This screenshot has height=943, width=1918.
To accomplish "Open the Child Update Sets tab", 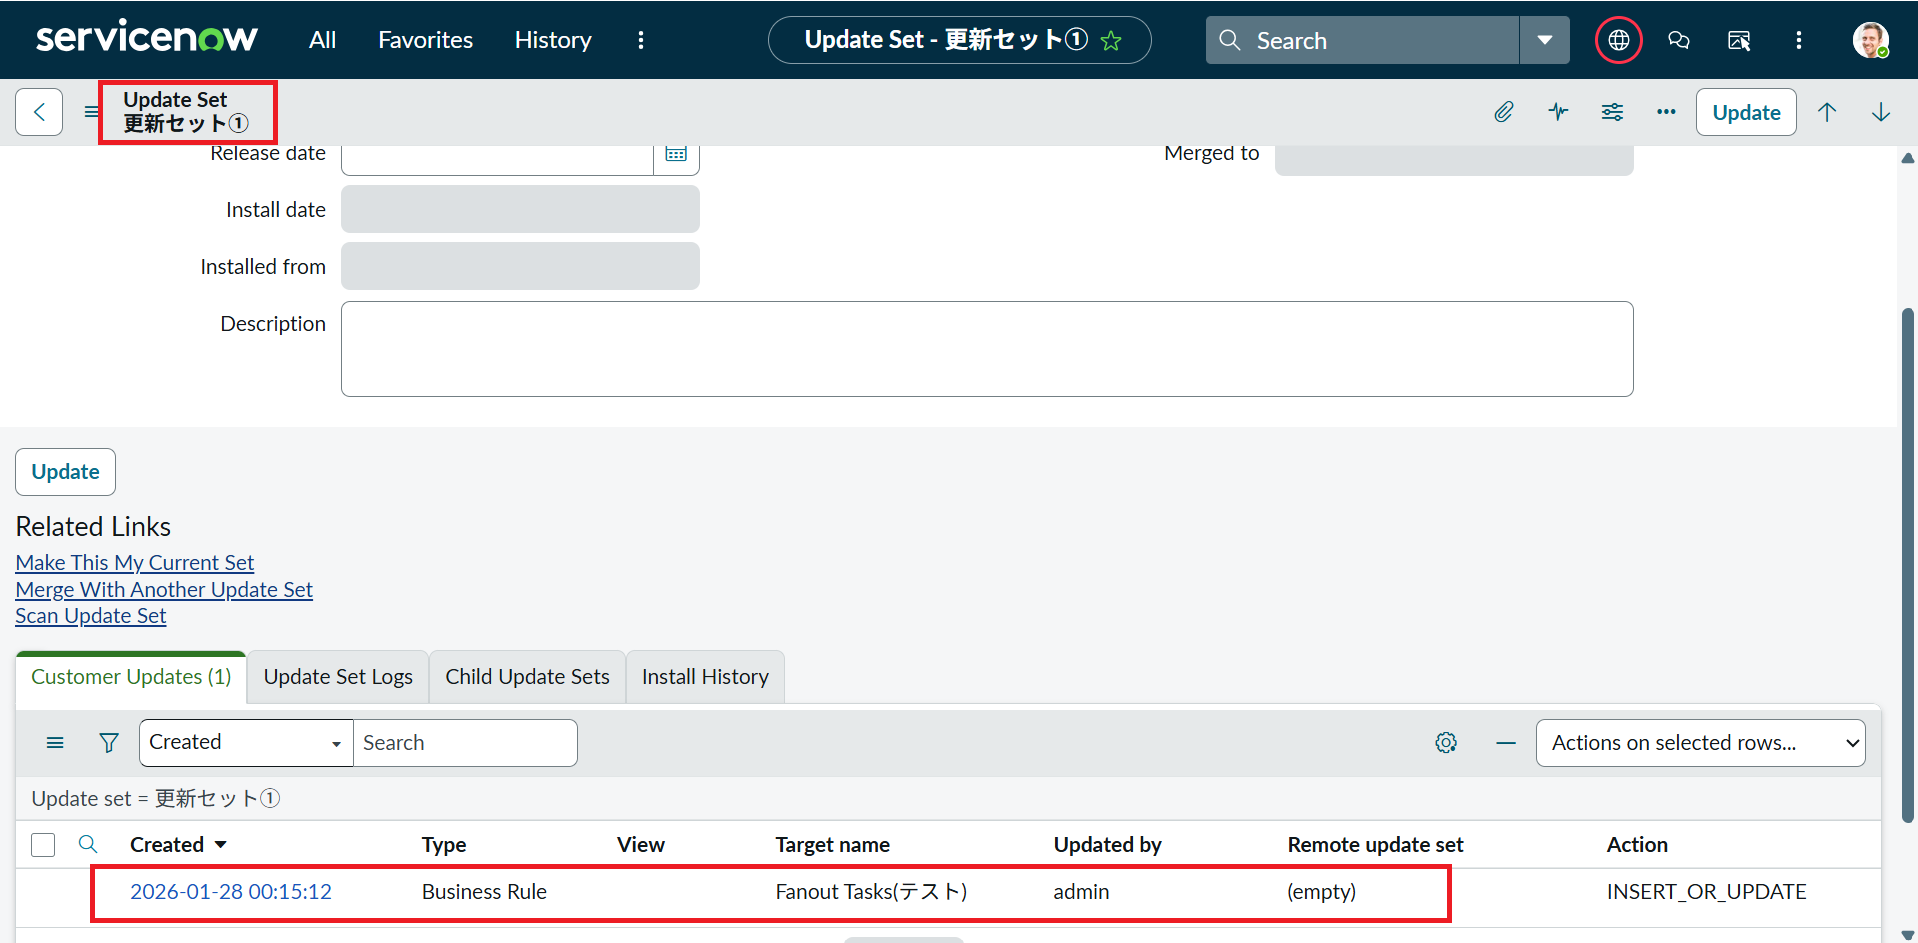I will (527, 677).
